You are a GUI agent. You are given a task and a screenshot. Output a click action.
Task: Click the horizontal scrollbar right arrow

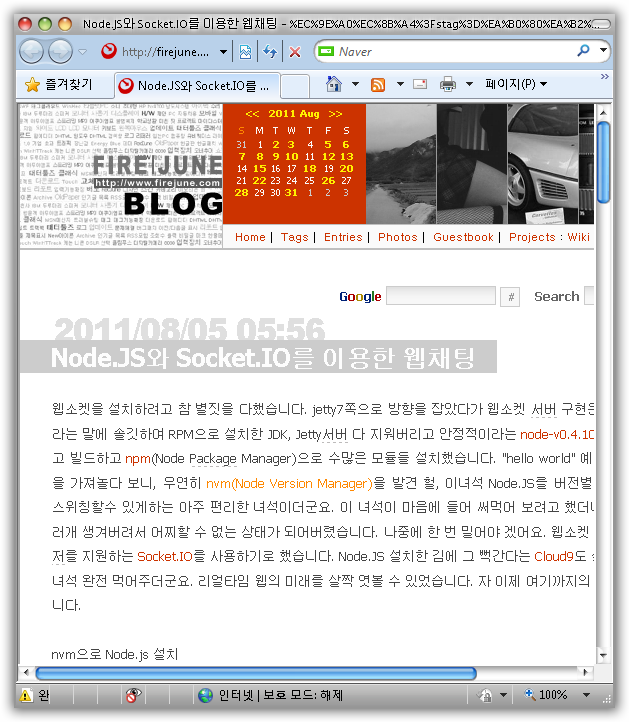click(x=585, y=672)
